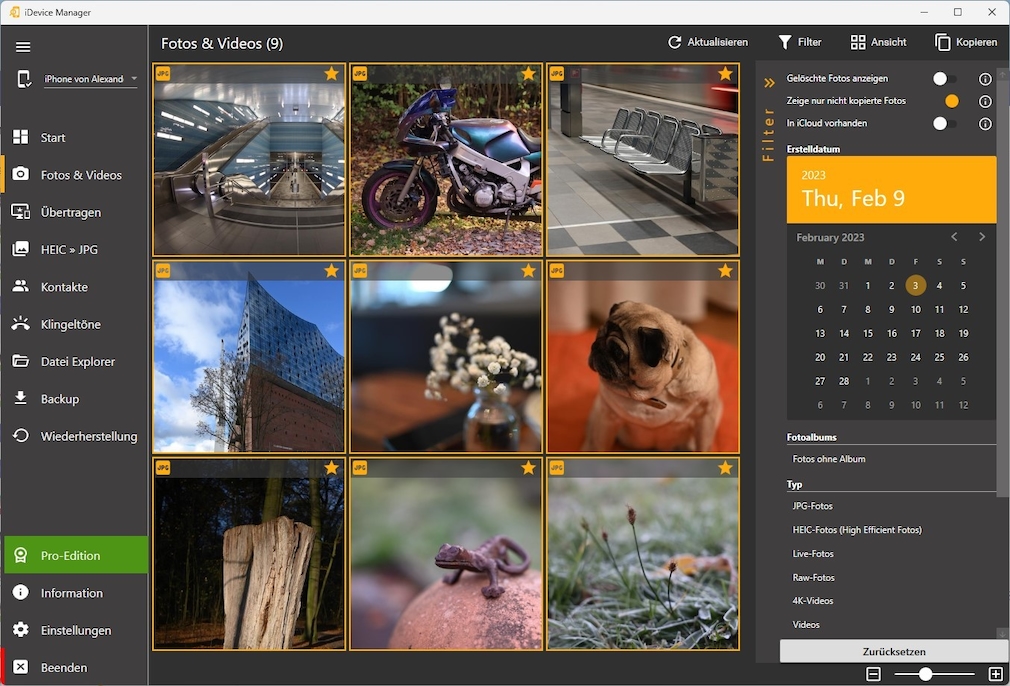
Task: Switch to the Backup section
Action: pos(75,399)
